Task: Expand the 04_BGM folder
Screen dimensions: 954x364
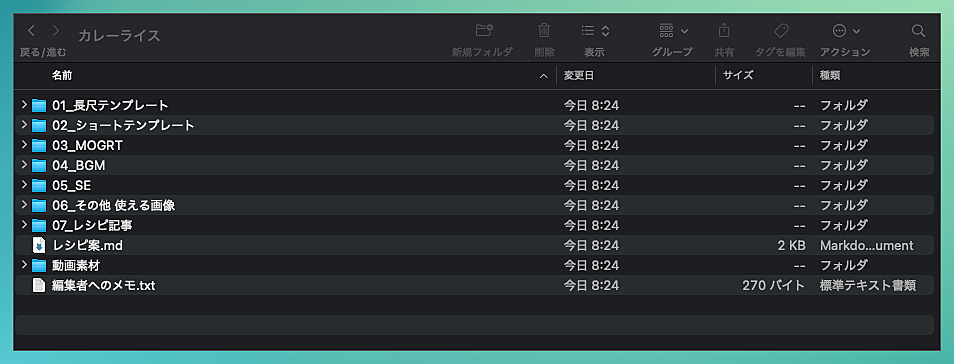Action: (24, 166)
